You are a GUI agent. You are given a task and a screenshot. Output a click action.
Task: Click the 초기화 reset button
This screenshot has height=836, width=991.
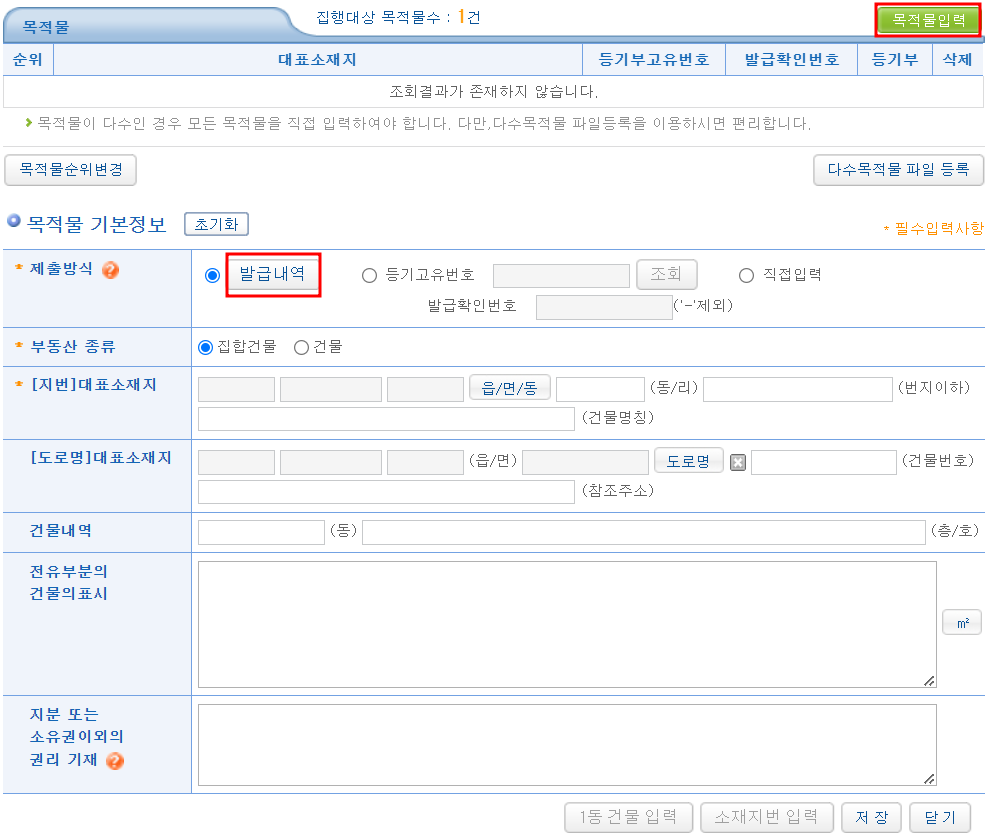tap(216, 224)
